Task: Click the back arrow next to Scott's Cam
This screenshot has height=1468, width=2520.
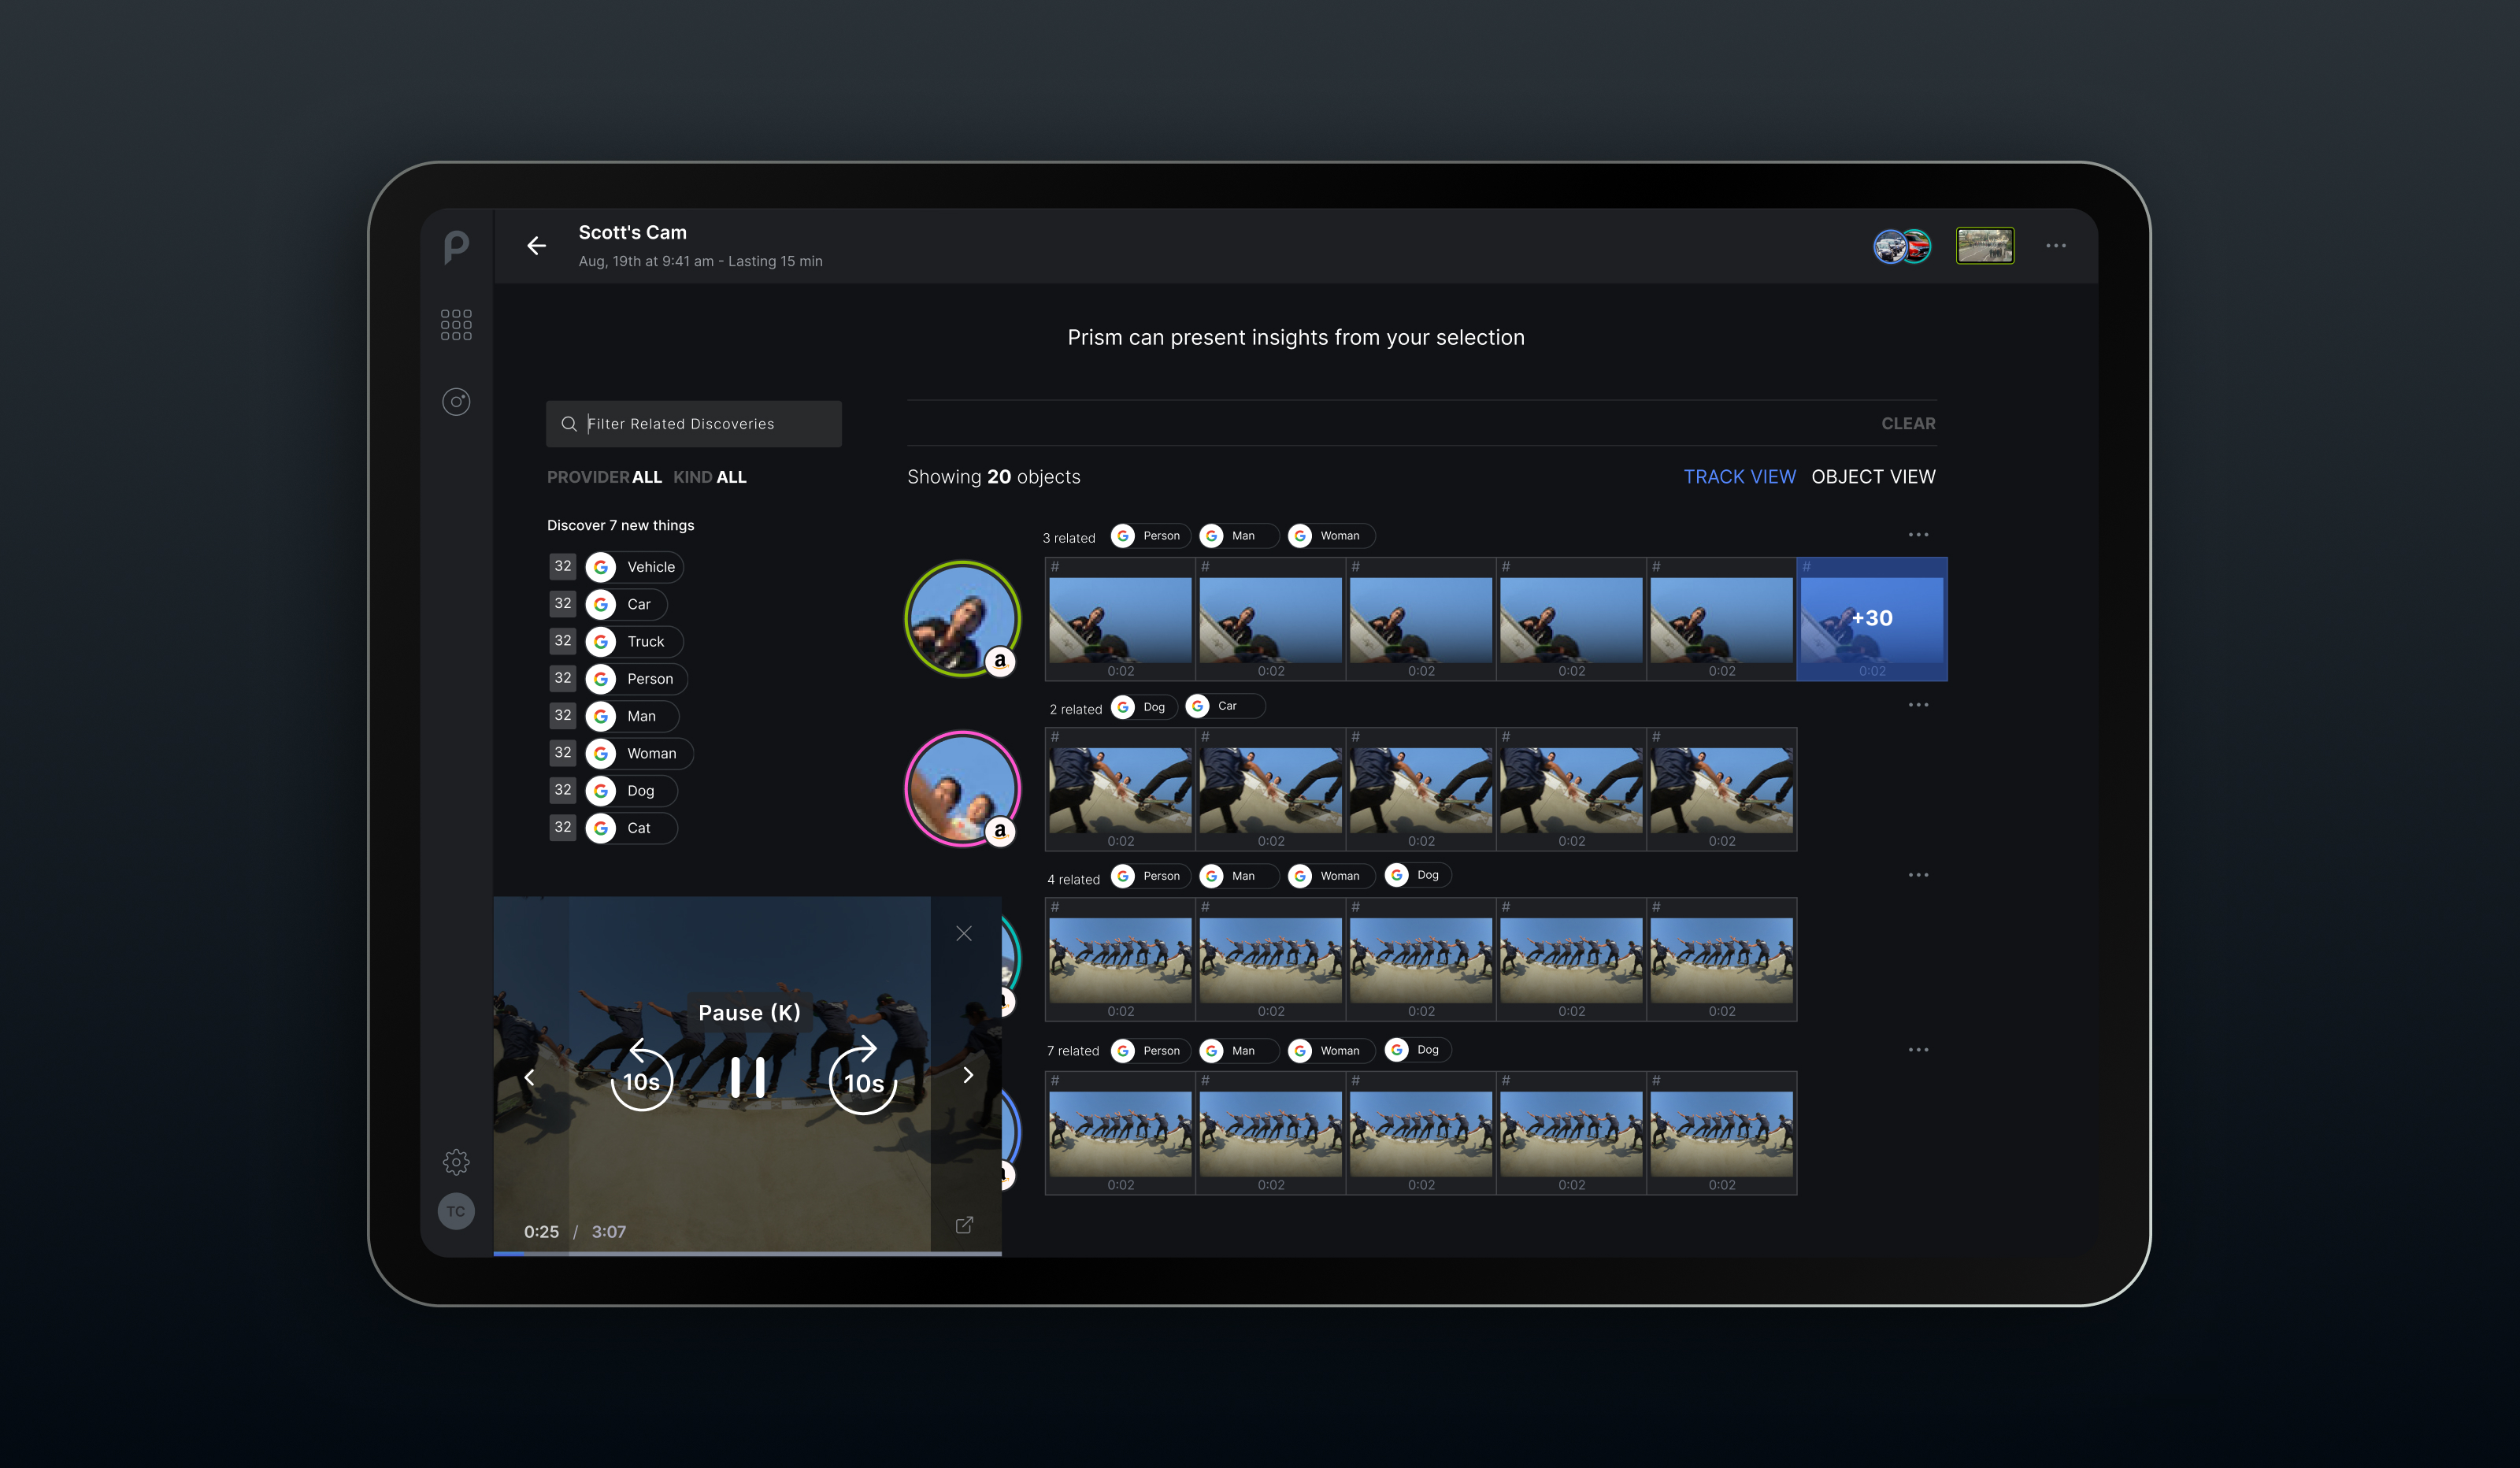Action: [537, 246]
